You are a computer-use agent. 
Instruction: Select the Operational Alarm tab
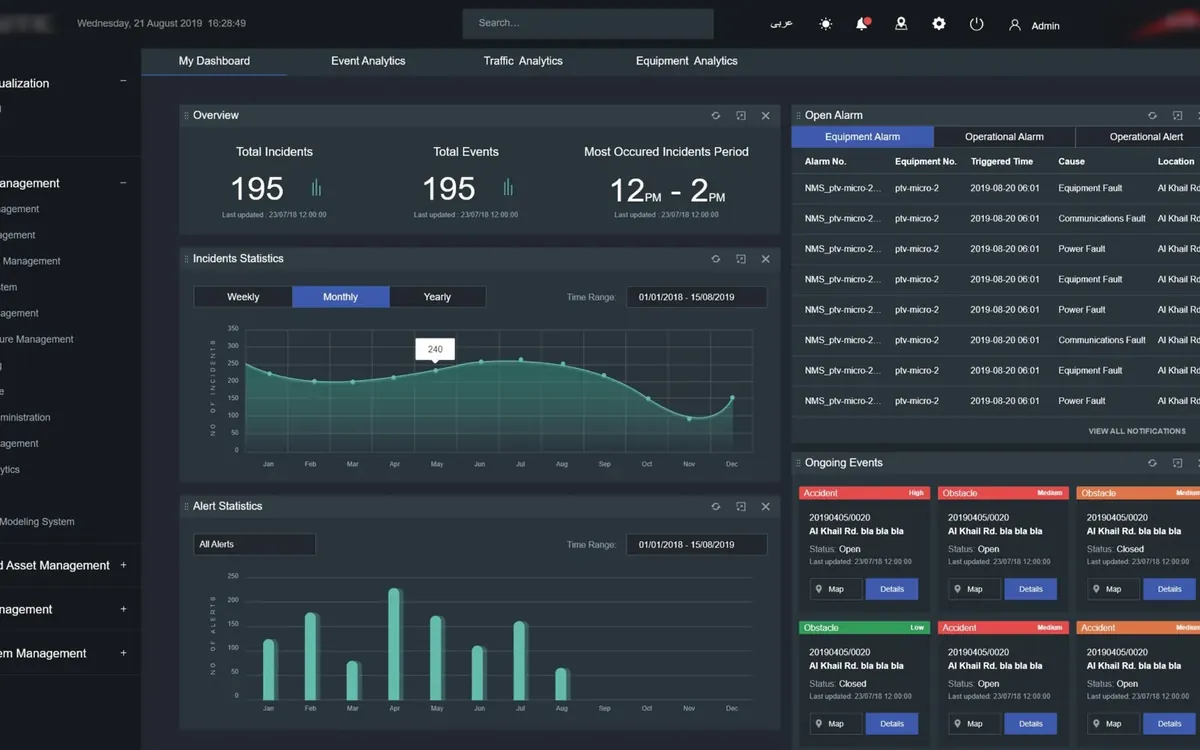click(x=1004, y=137)
